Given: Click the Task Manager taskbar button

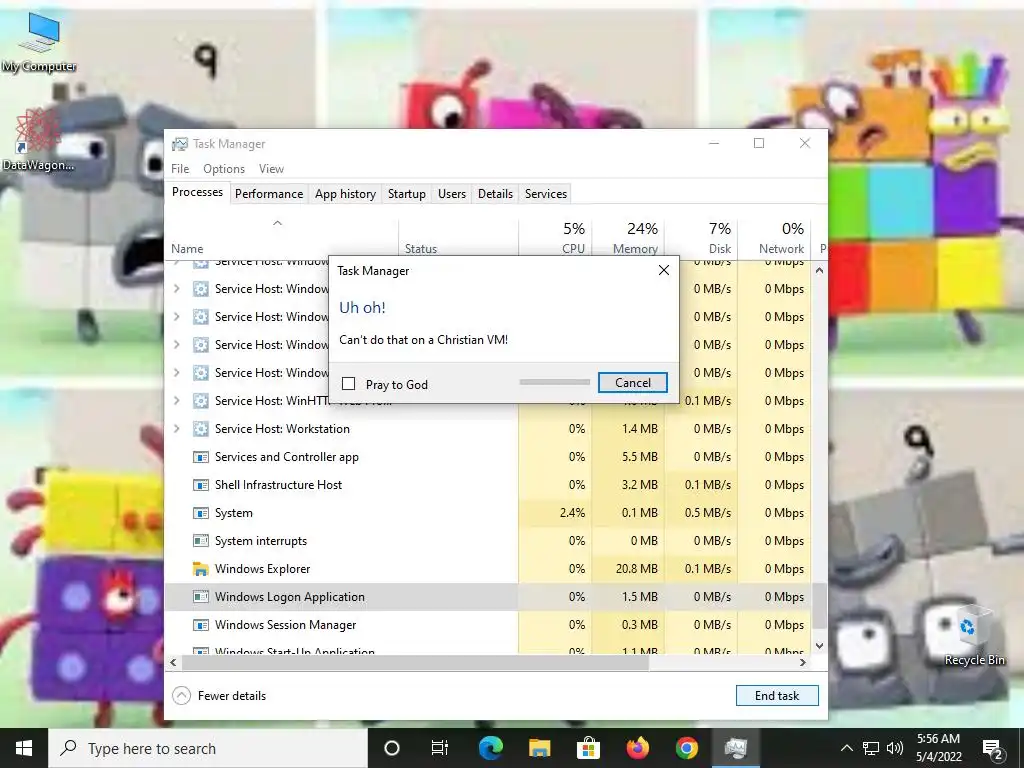Looking at the screenshot, I should pyautogui.click(x=735, y=748).
